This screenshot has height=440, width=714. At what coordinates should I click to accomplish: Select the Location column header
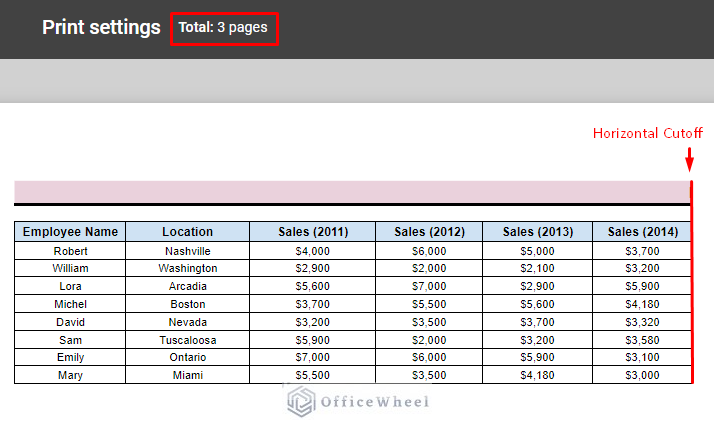pos(187,232)
